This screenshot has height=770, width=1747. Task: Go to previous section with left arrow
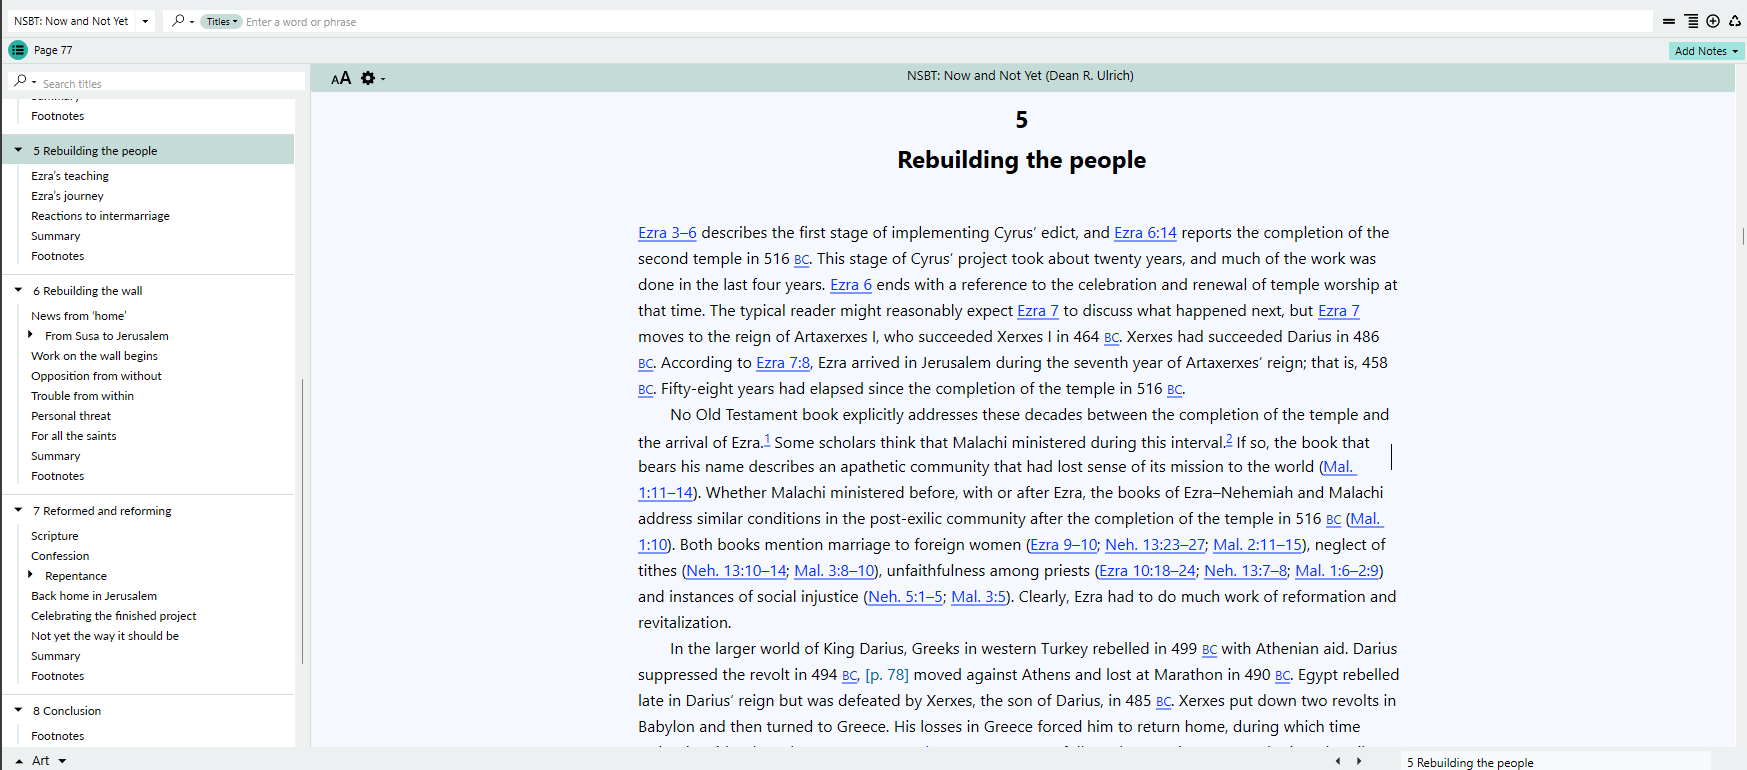[1338, 761]
